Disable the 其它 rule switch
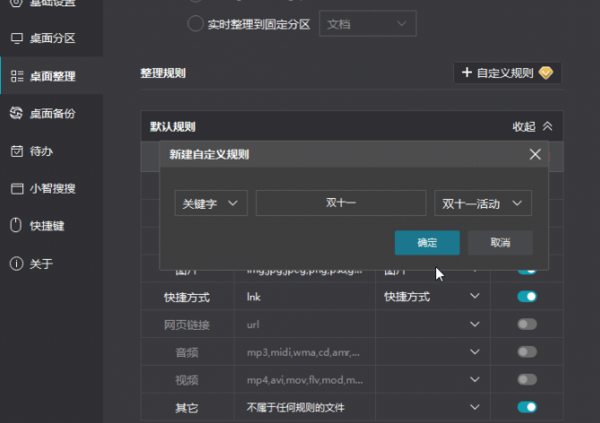This screenshot has width=600, height=423. [527, 407]
